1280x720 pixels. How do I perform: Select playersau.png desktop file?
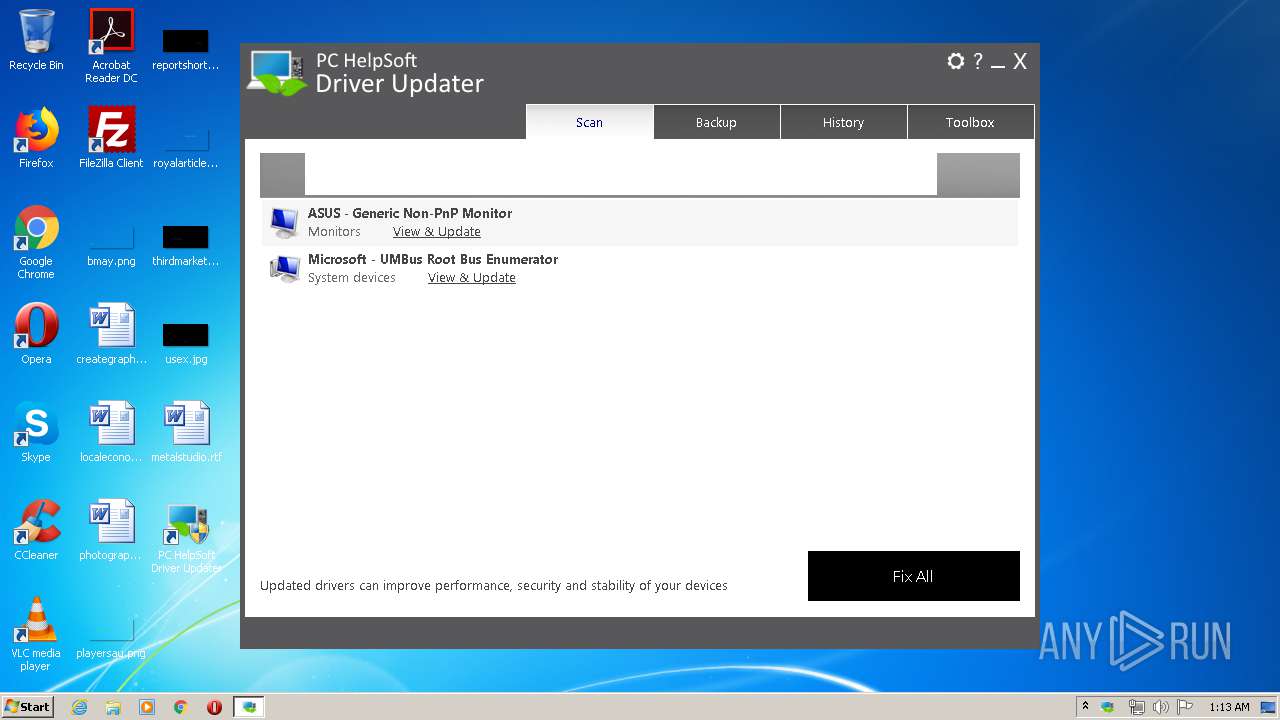pos(111,636)
